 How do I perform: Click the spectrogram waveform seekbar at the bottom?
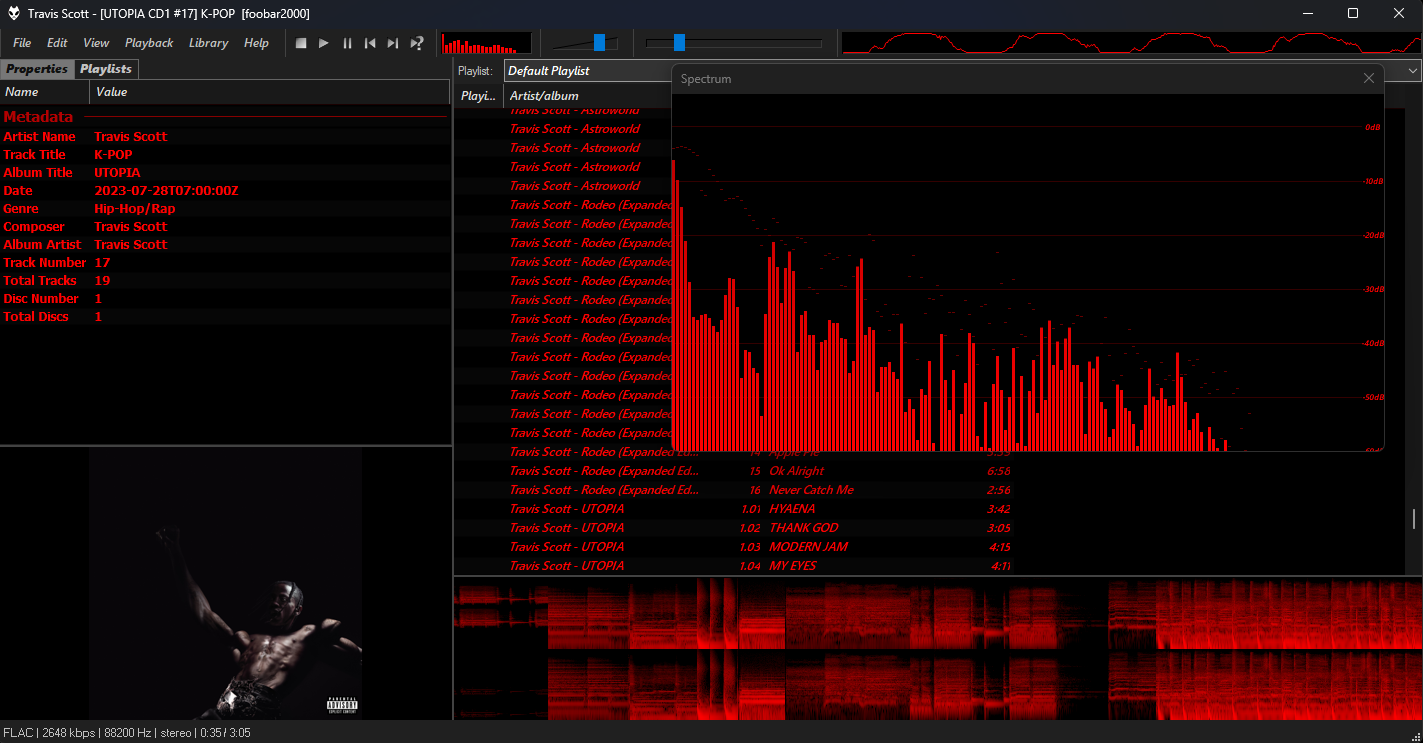coord(937,649)
